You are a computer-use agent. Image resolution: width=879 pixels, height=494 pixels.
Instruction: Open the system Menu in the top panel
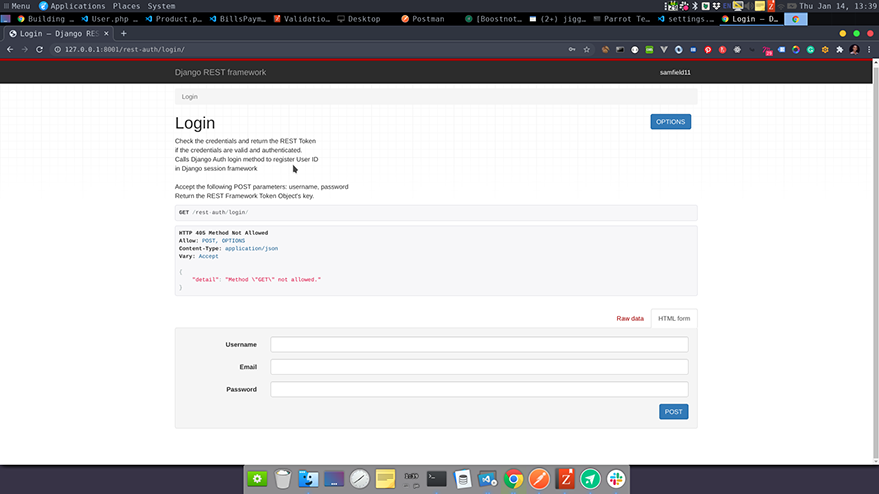[16, 6]
